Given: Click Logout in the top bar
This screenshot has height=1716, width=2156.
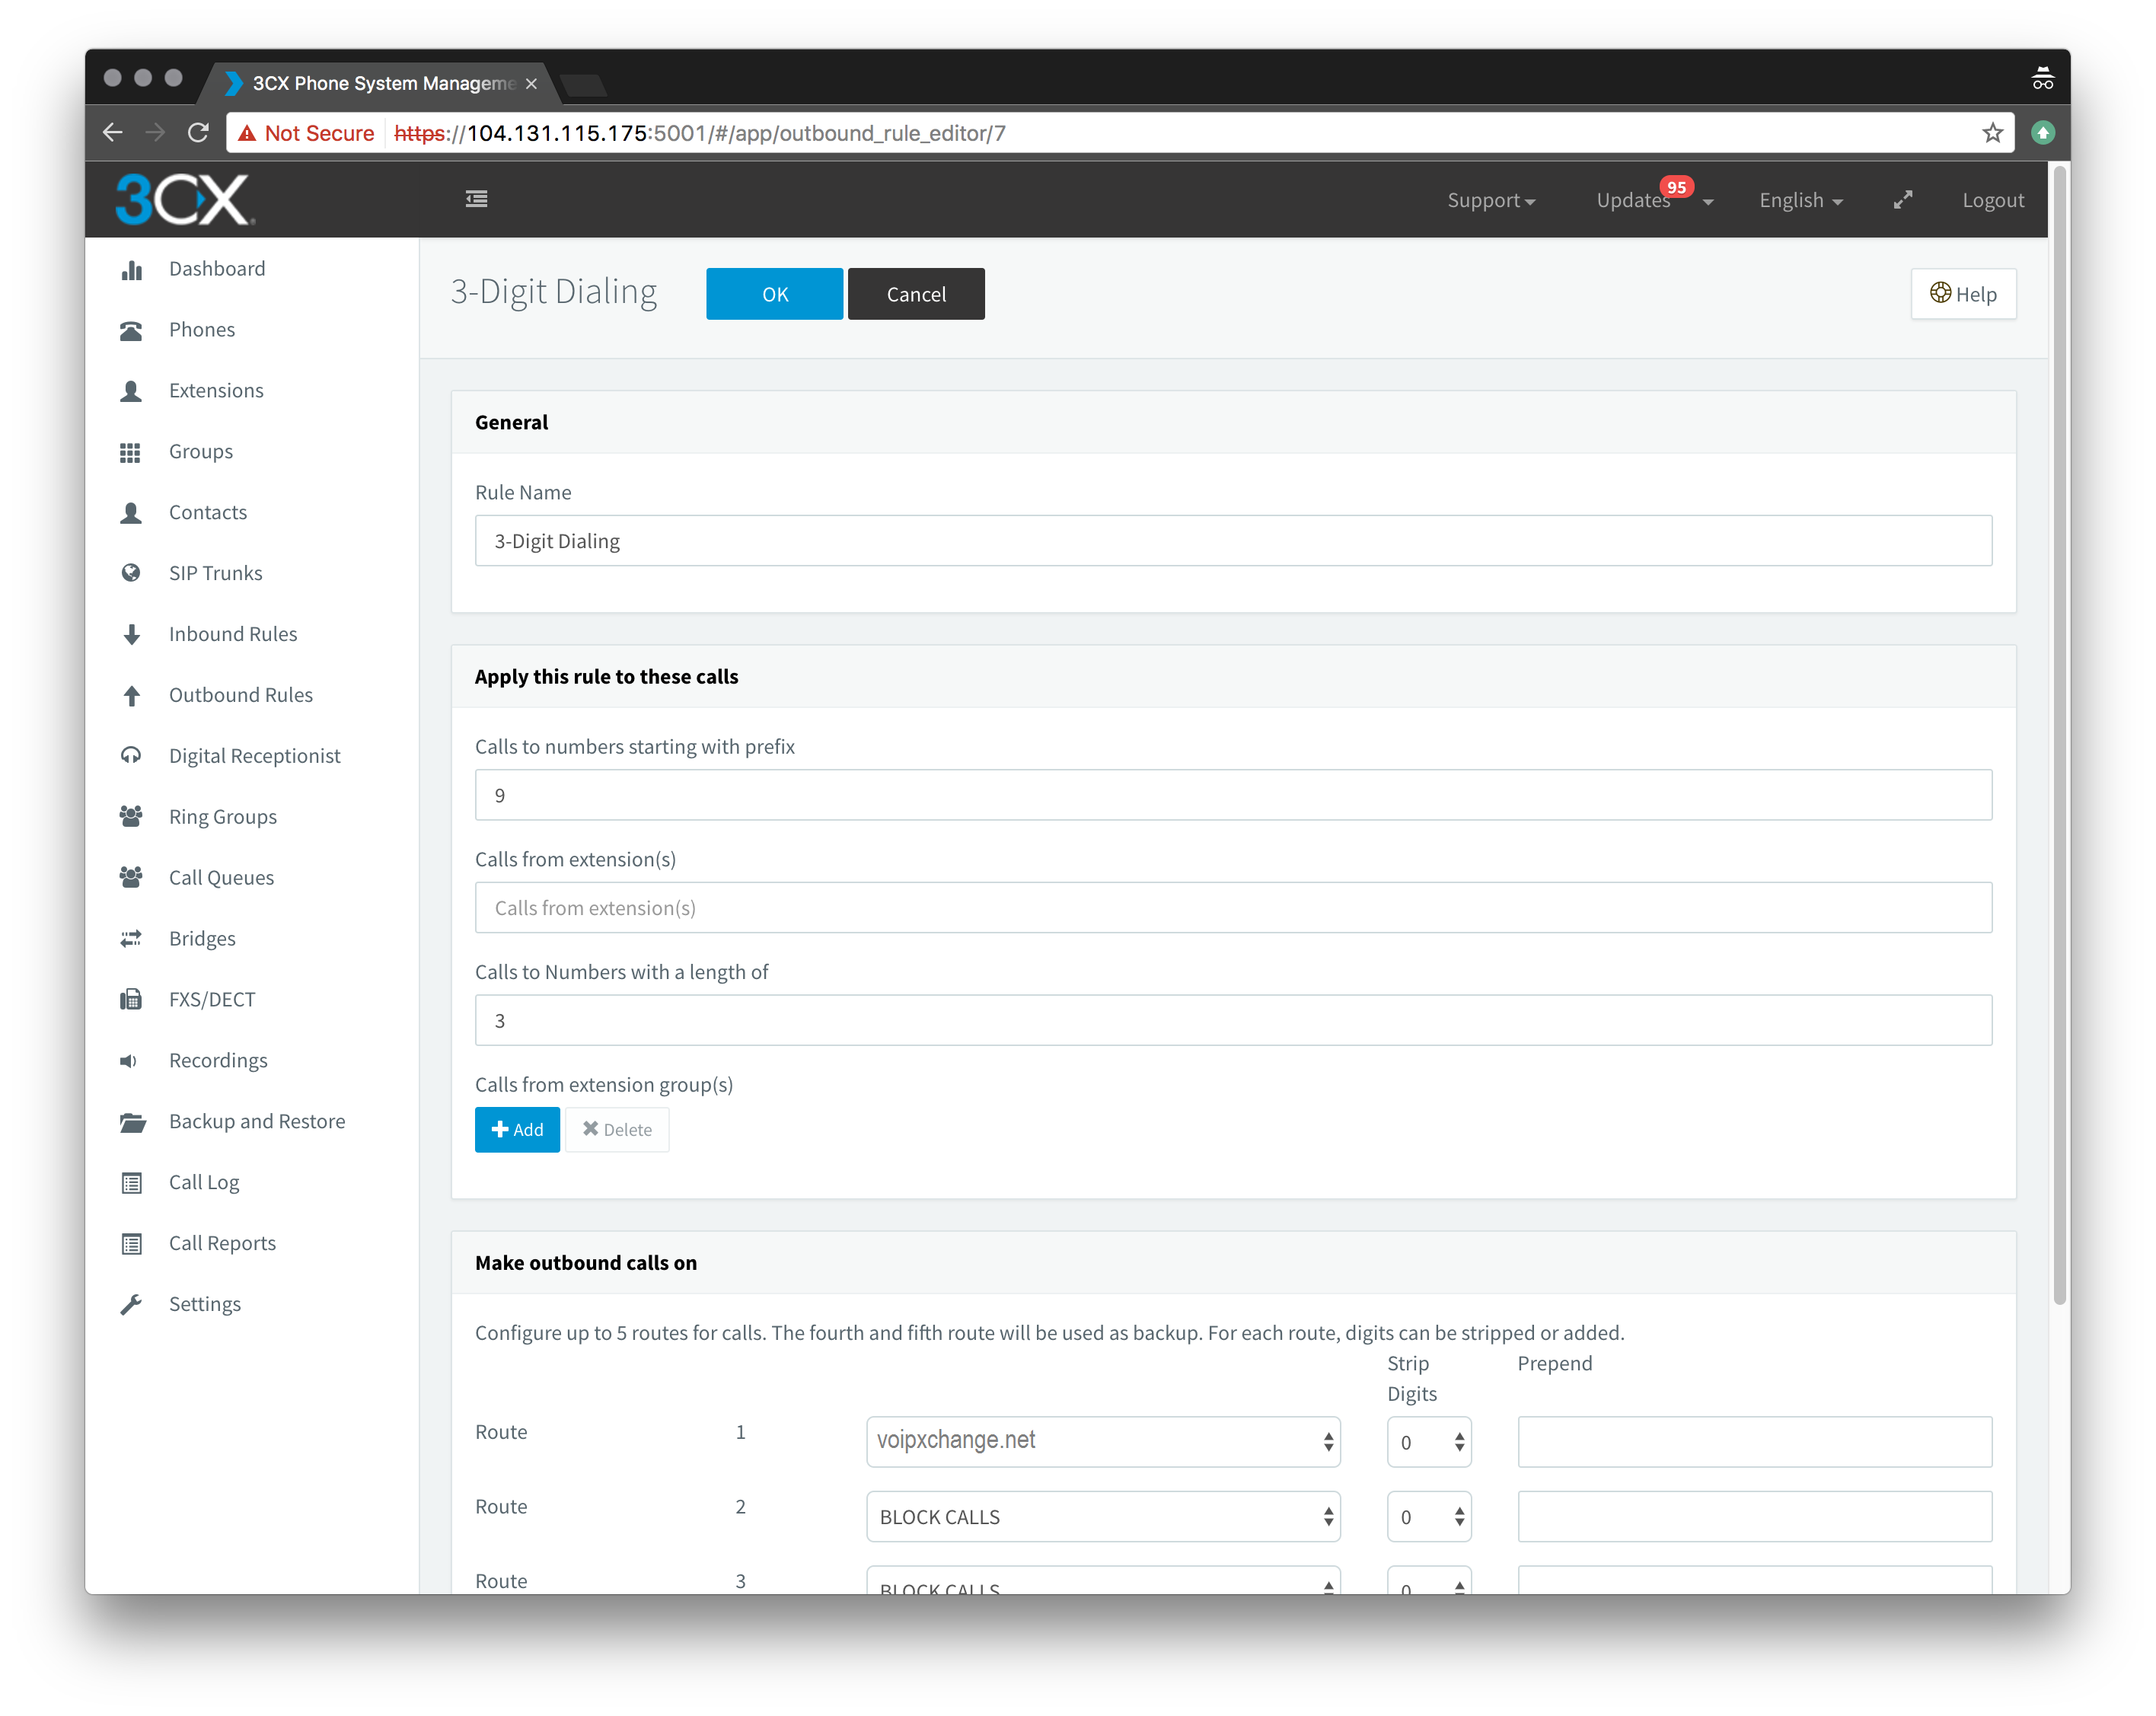Looking at the screenshot, I should tap(1993, 200).
